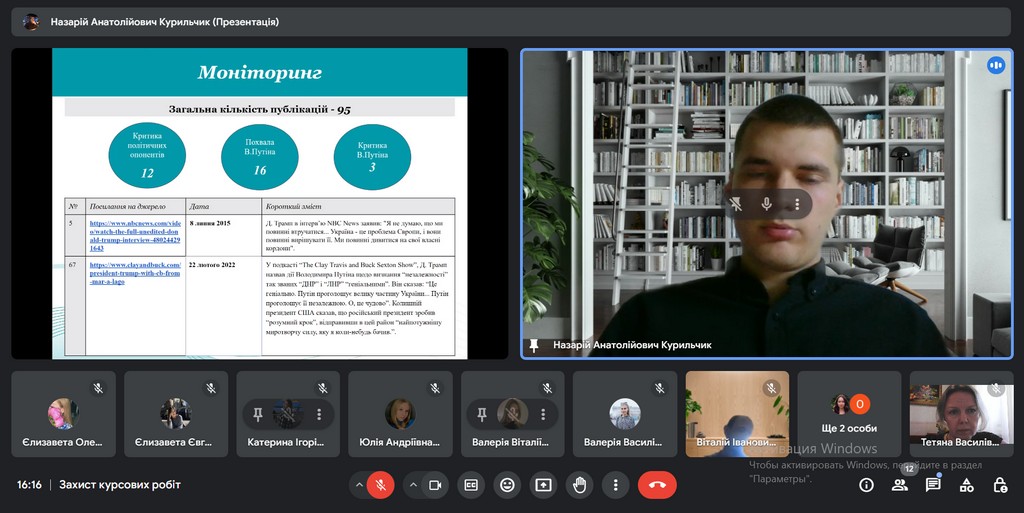The width and height of the screenshot is (1024, 513).
Task: Select the 'Ще 2 особи' tile
Action: tap(849, 414)
